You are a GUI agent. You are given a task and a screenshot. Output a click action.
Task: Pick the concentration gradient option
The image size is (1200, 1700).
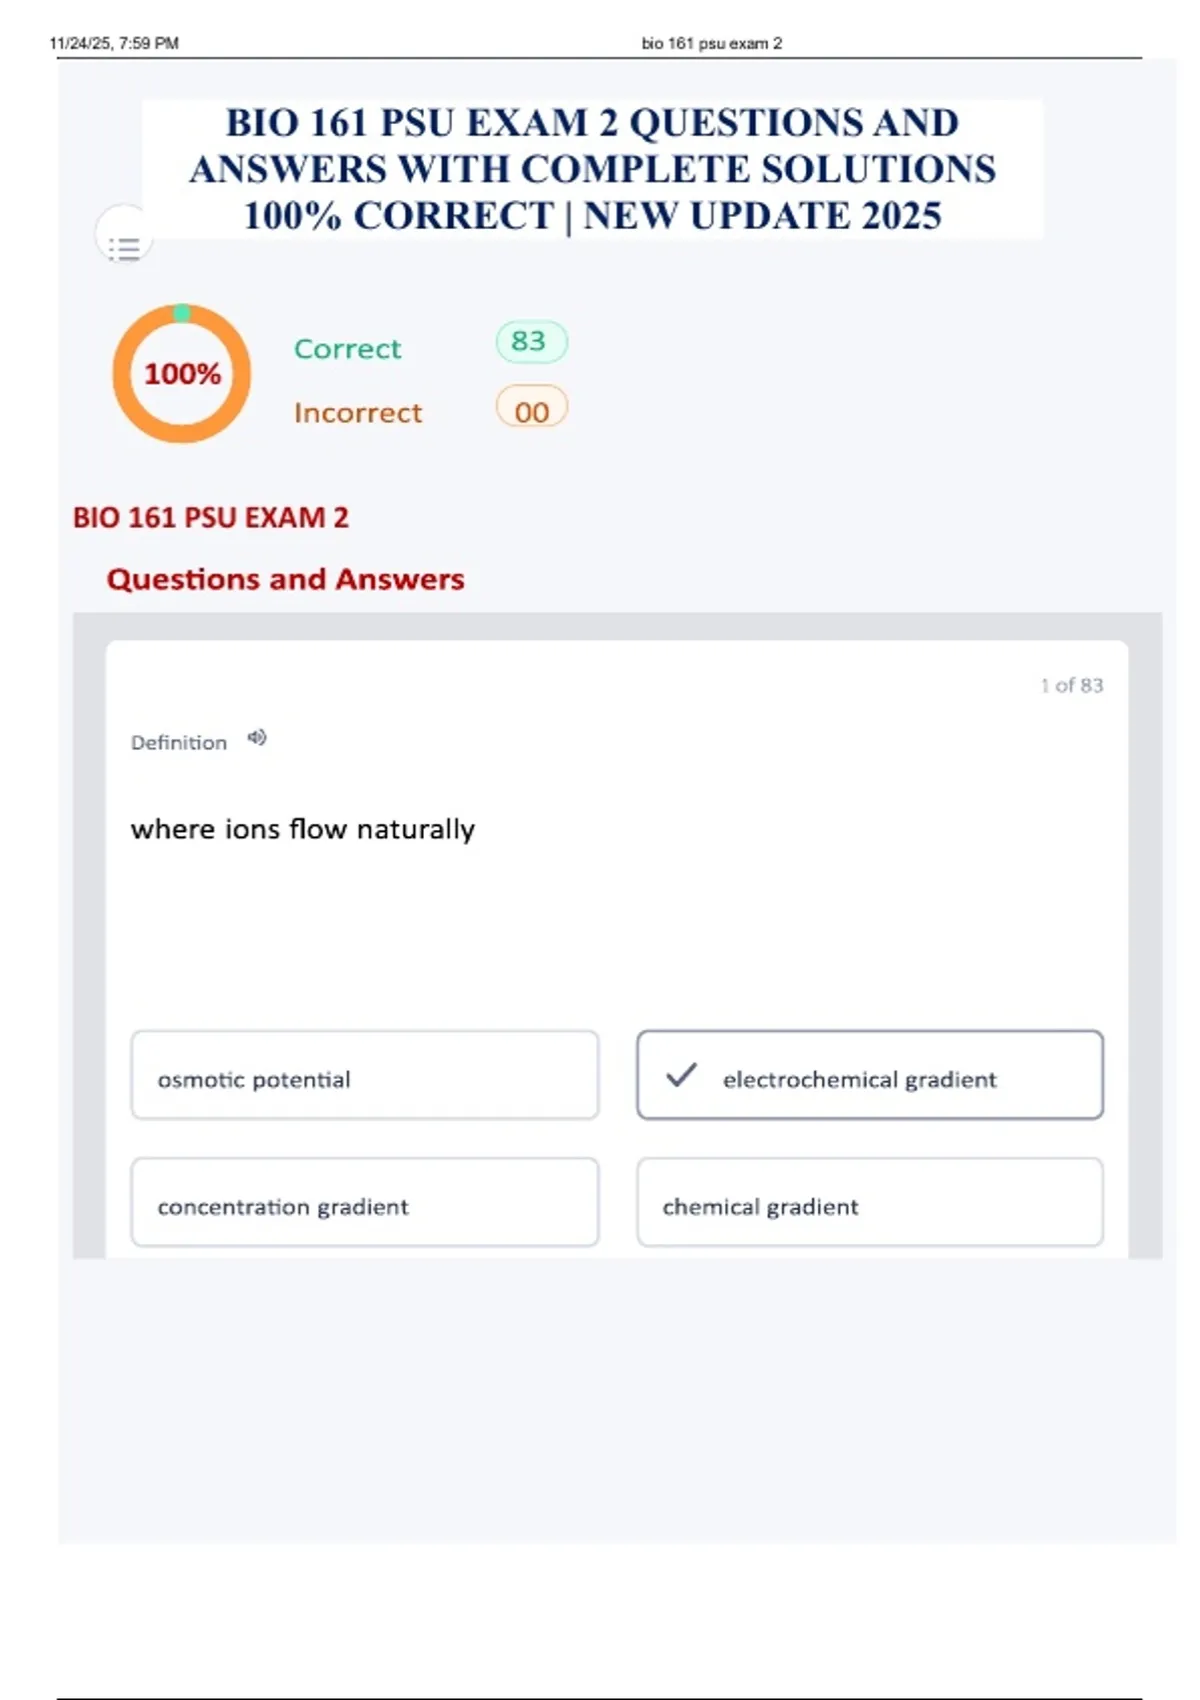point(365,1203)
